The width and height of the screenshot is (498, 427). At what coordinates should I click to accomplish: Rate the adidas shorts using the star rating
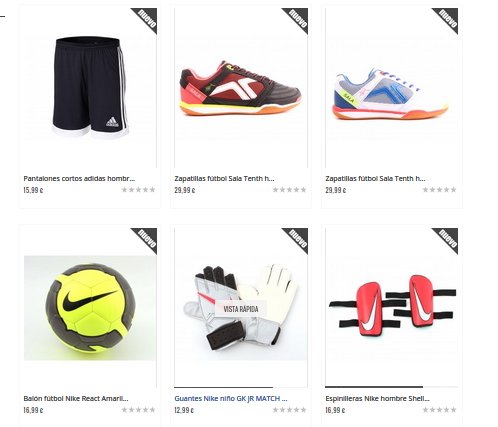(138, 190)
